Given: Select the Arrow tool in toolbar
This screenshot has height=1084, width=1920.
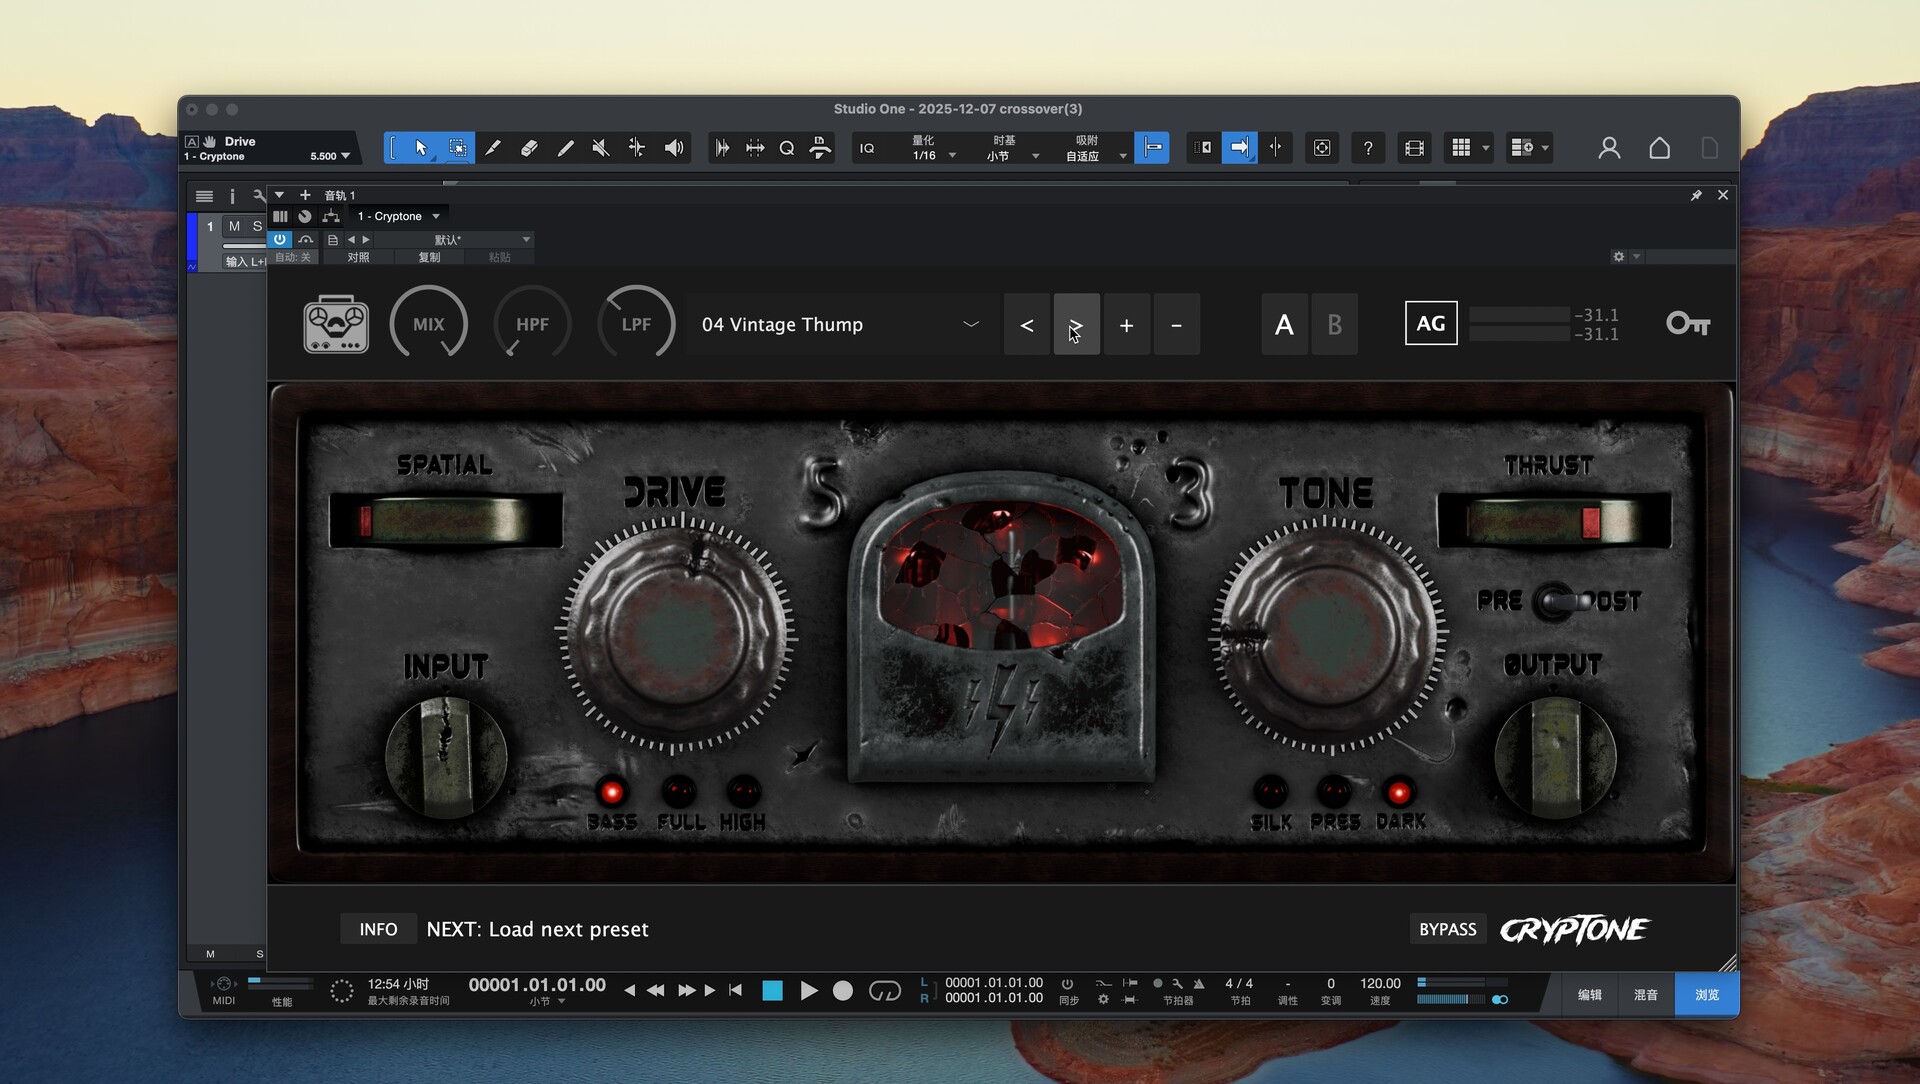Looking at the screenshot, I should tap(421, 148).
